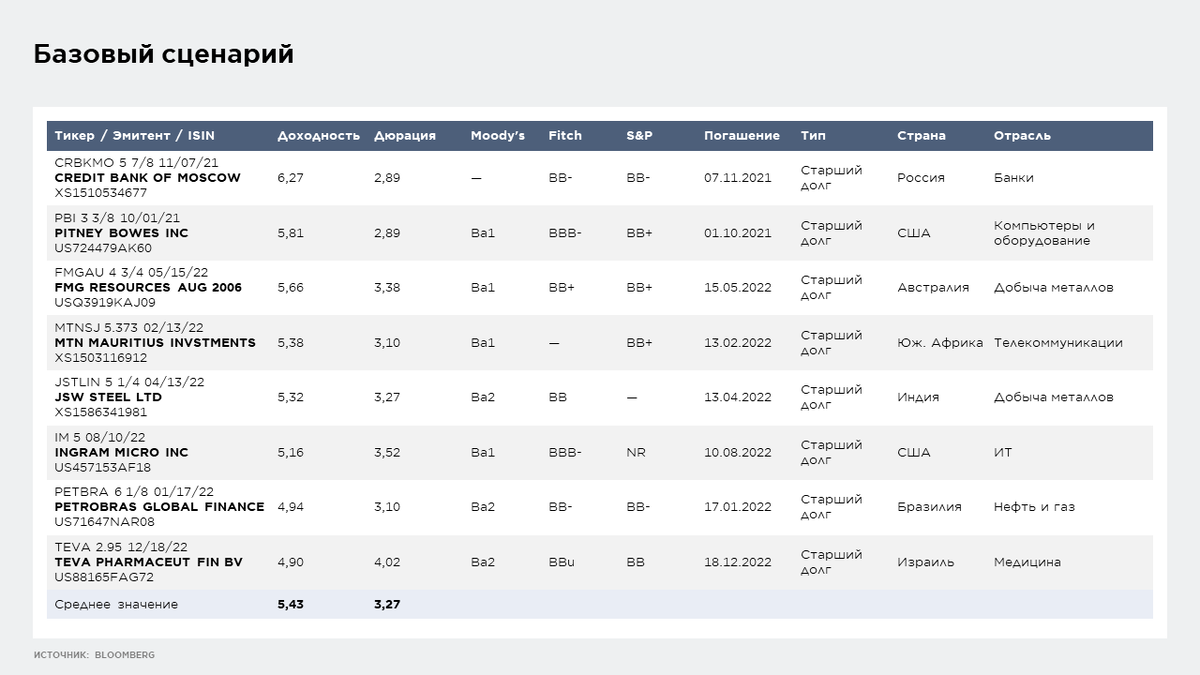Click ticker 'IM 5 08/10/22'
Viewport: 1200px width, 675px height.
pyautogui.click(x=98, y=437)
